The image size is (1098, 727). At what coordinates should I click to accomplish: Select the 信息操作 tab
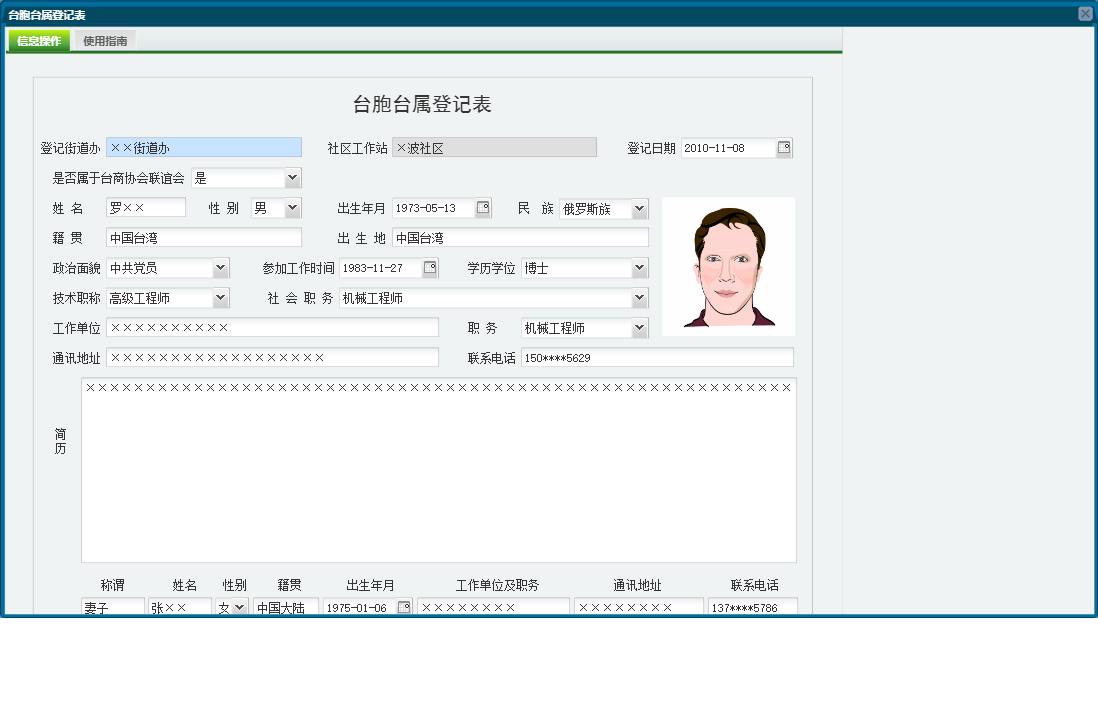(x=39, y=41)
